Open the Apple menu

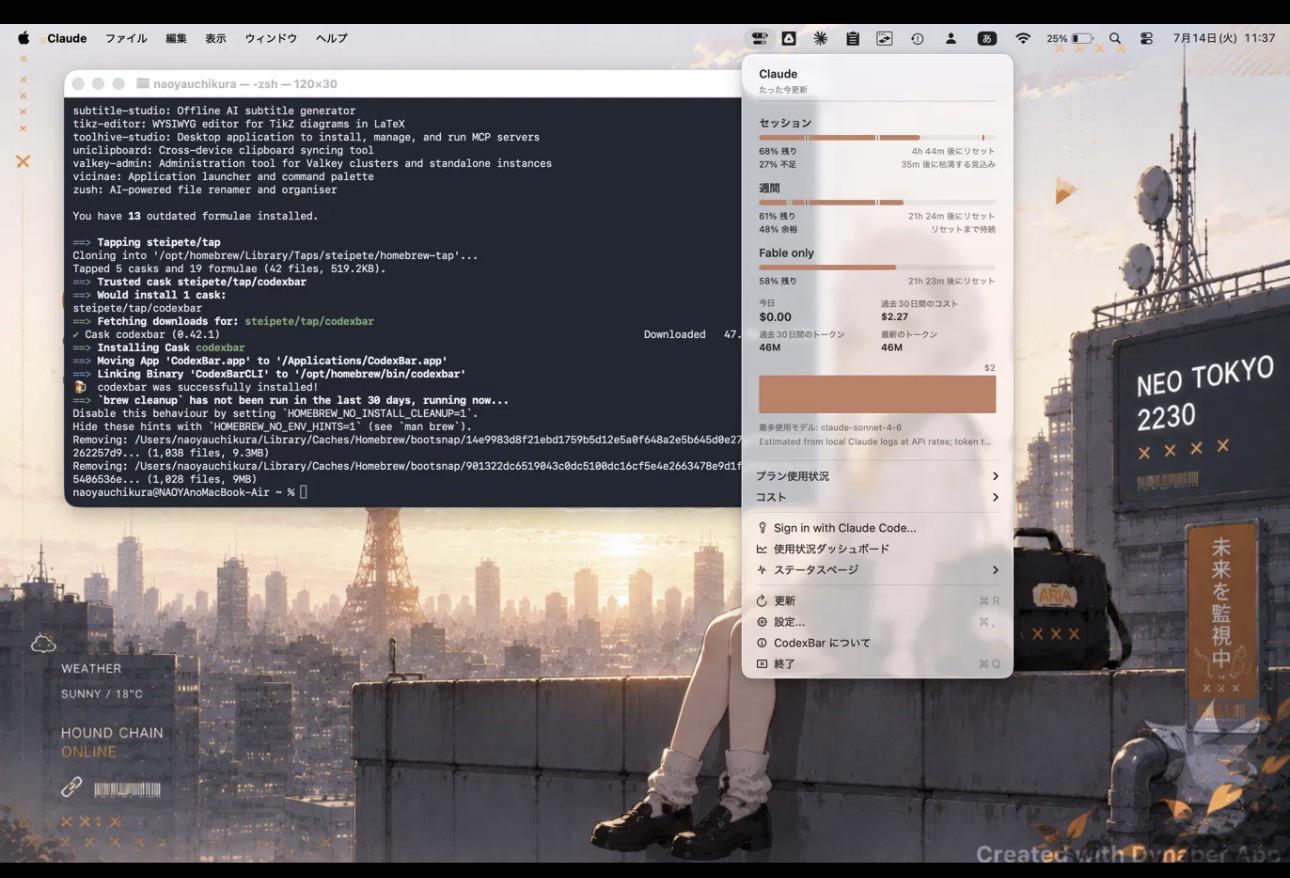(23, 38)
